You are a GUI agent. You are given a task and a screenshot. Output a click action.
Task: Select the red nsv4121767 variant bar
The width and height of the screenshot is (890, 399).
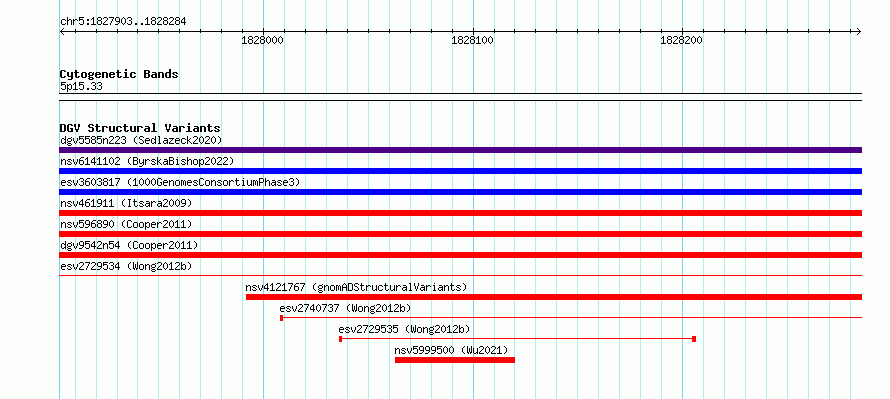[553, 297]
